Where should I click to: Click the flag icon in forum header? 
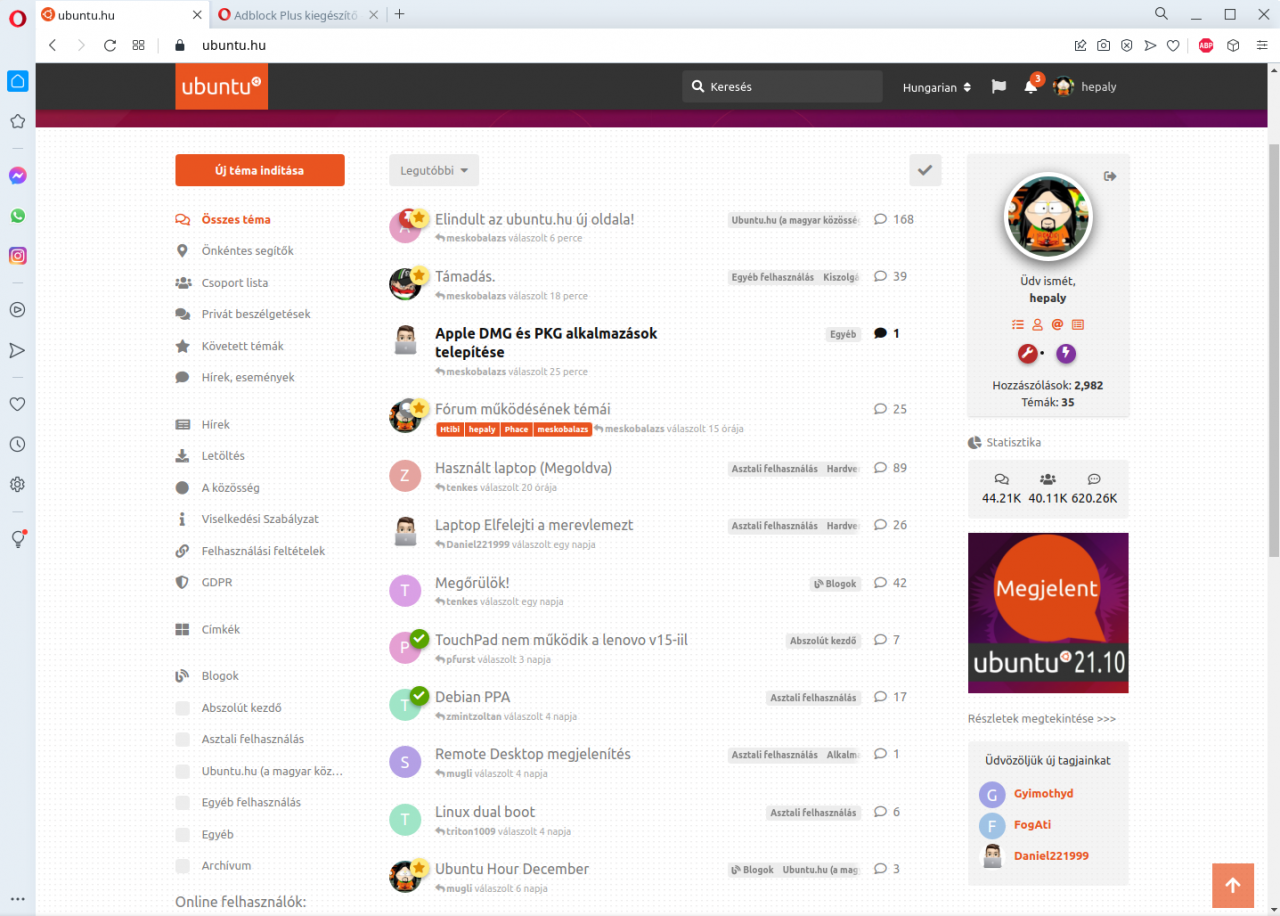tap(998, 87)
